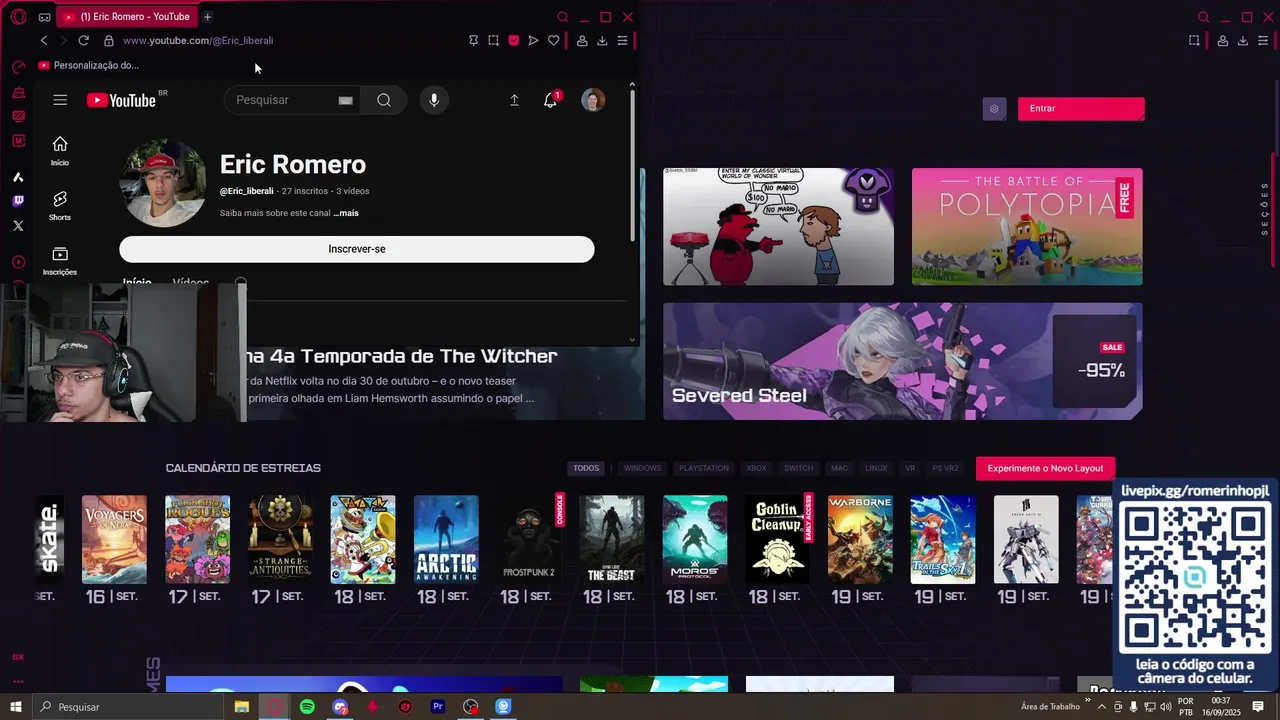Reload the YouTube page
This screenshot has width=1280, height=720.
pos(84,41)
